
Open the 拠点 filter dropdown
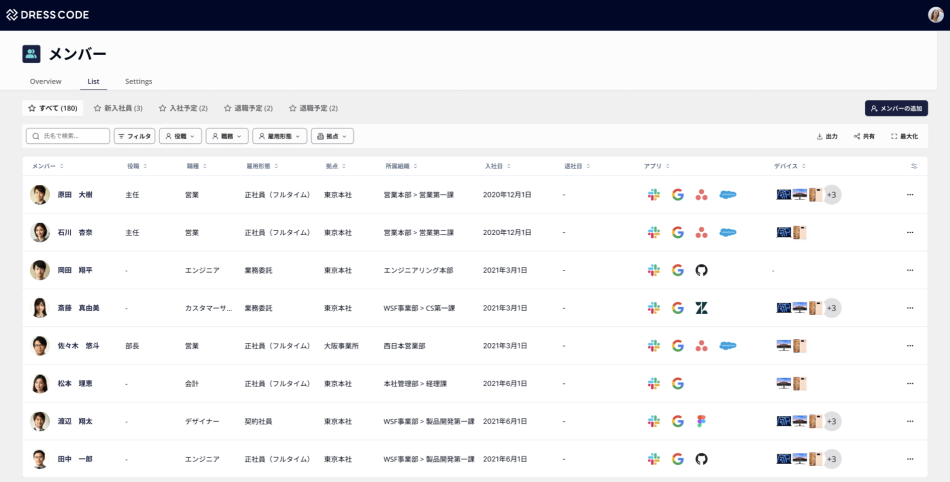point(332,136)
